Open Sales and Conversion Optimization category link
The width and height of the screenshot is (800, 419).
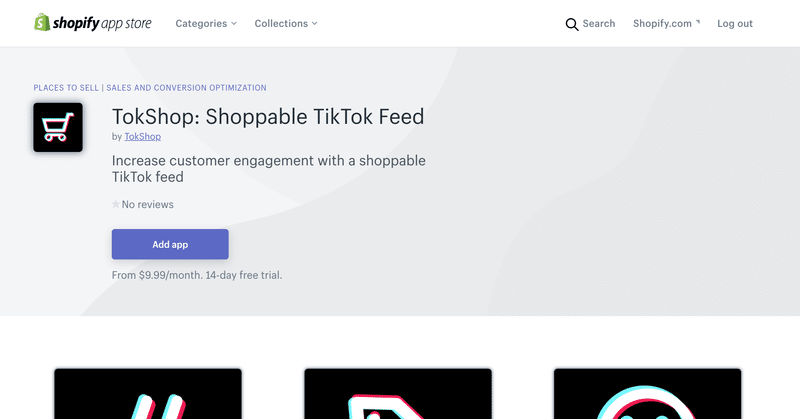click(x=186, y=88)
